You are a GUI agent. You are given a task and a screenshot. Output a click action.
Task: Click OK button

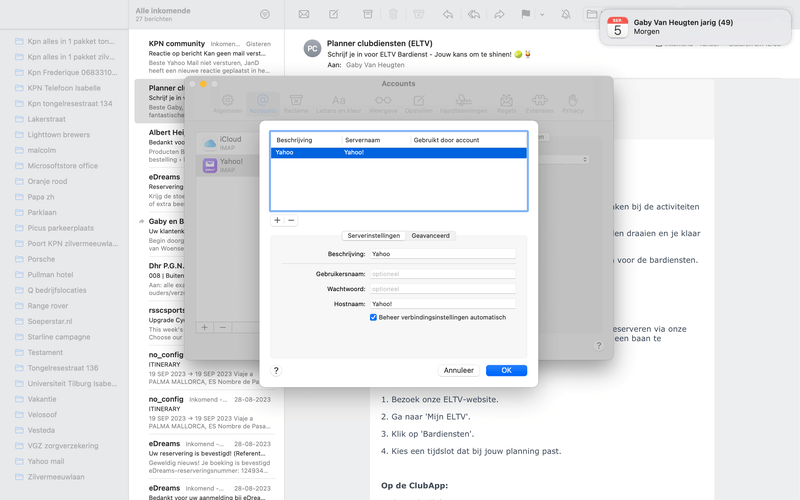click(x=506, y=370)
